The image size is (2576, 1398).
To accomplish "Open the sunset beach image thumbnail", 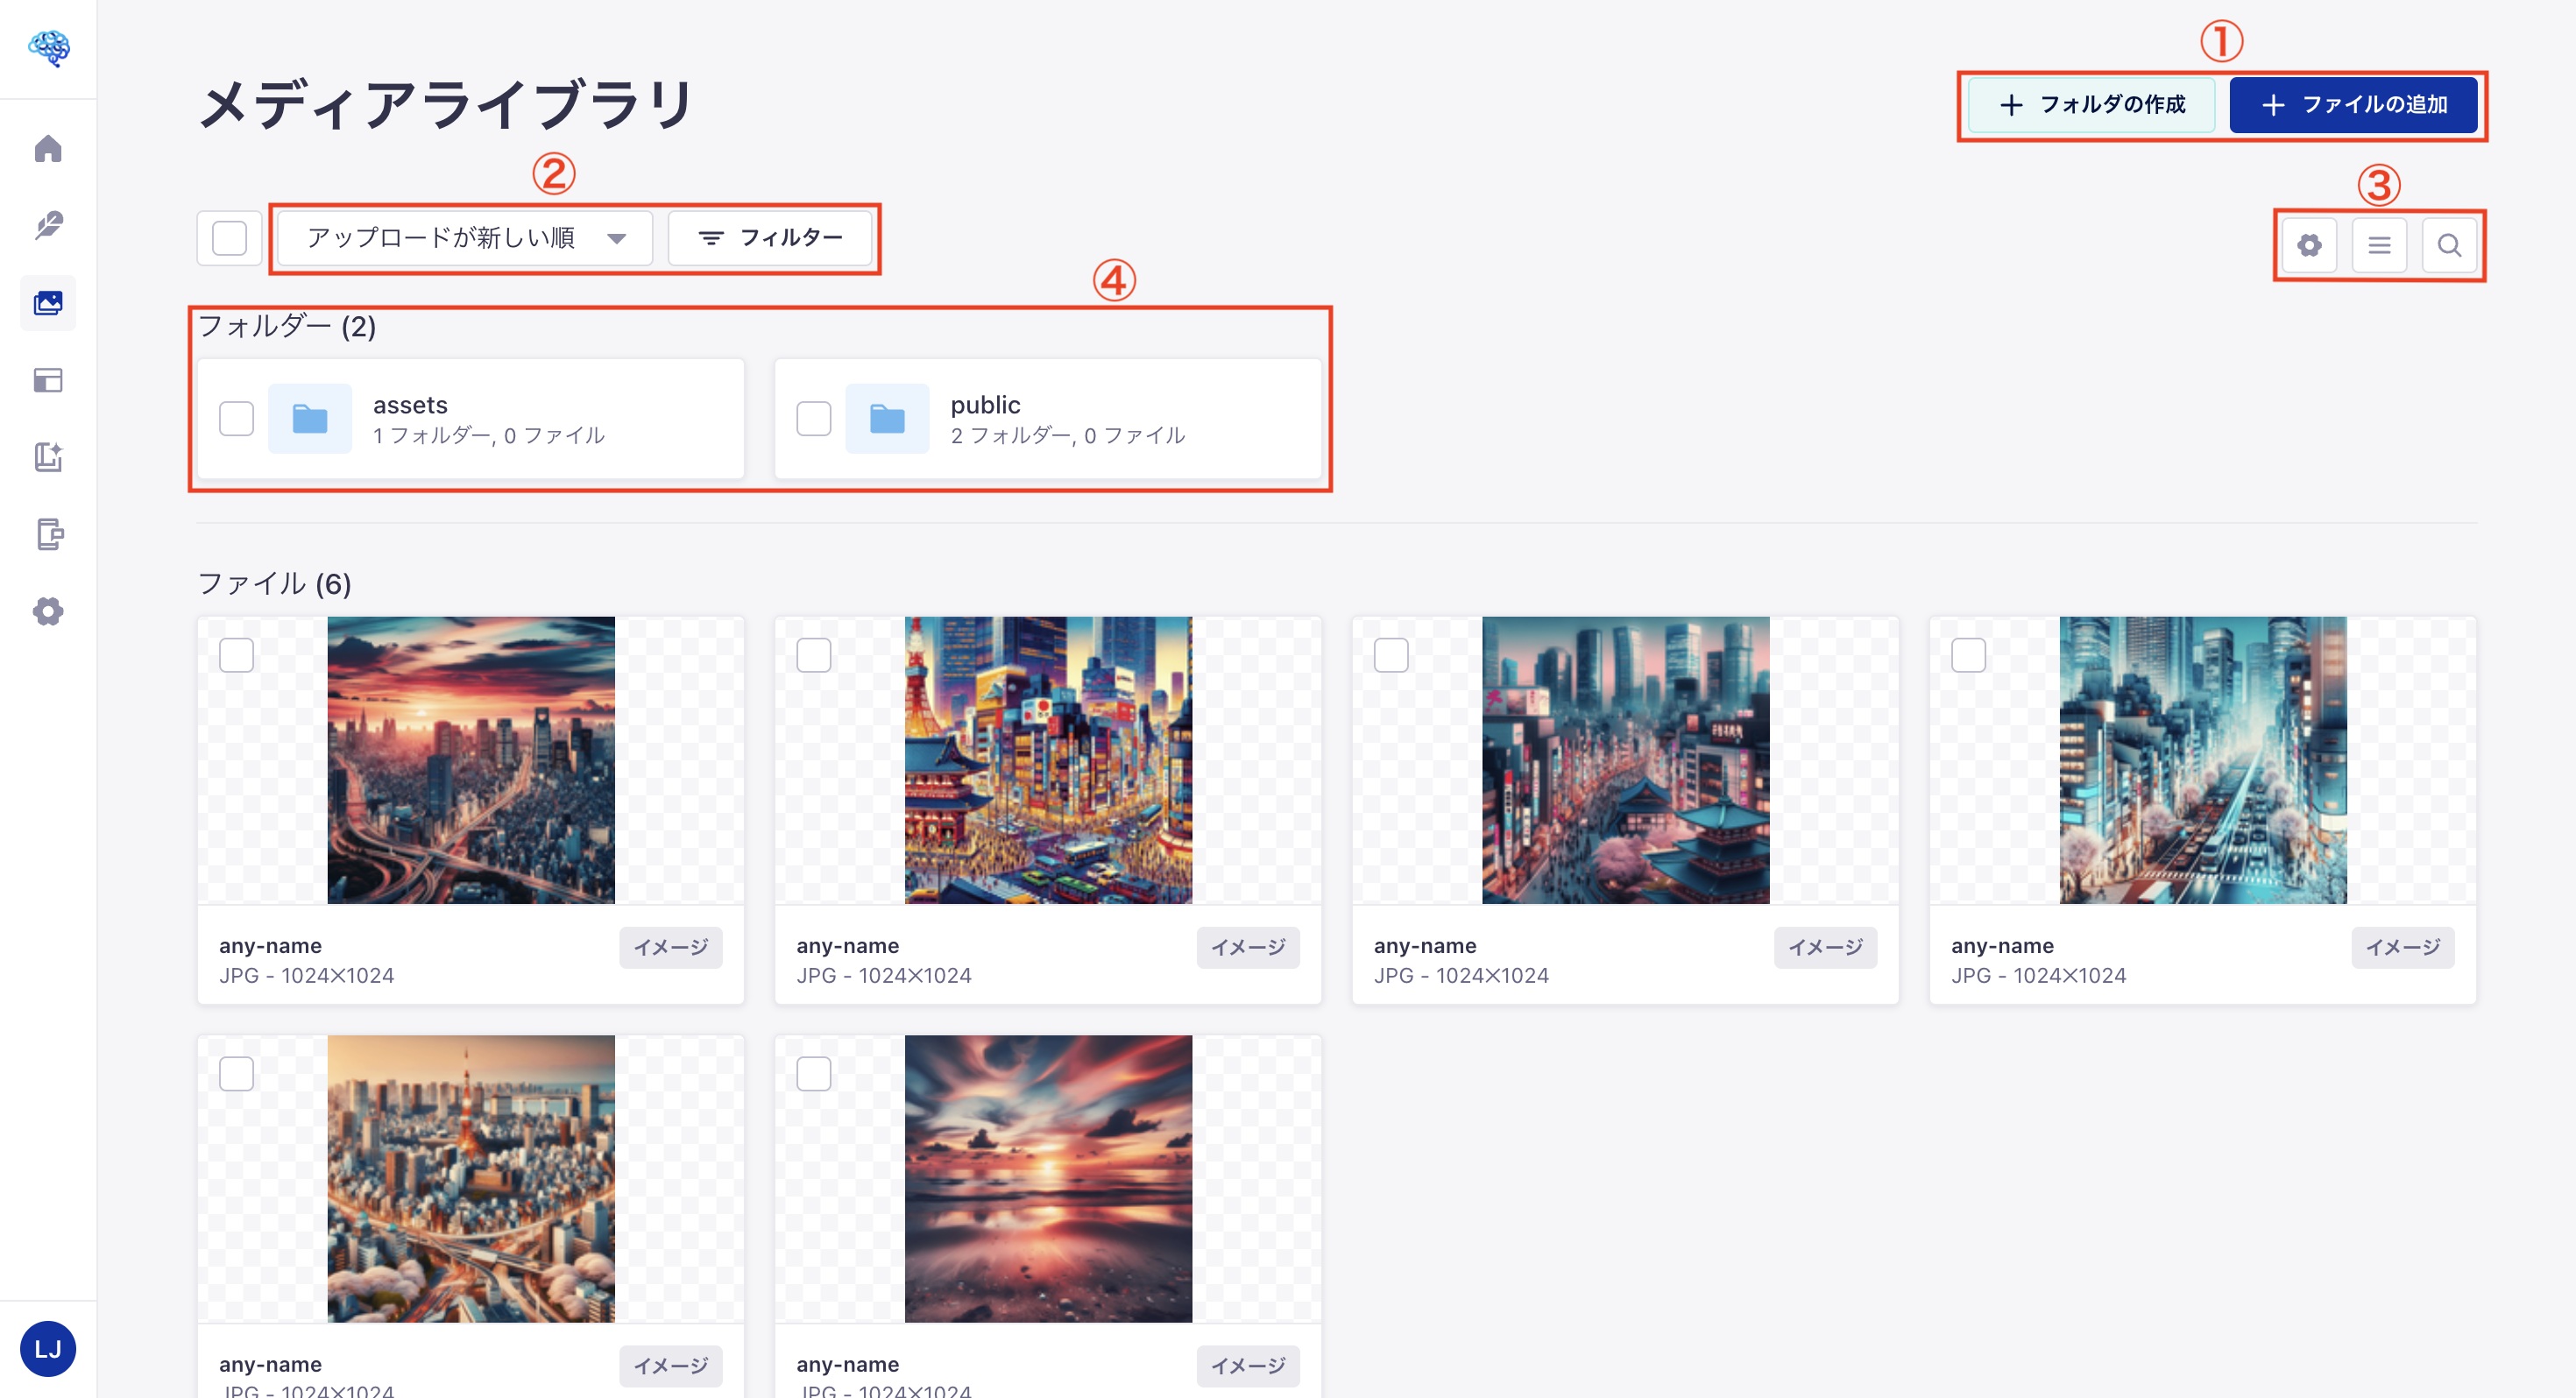I will [x=1046, y=1180].
